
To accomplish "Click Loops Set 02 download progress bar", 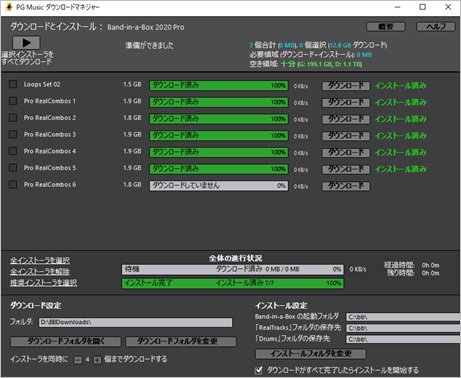I will coord(219,85).
